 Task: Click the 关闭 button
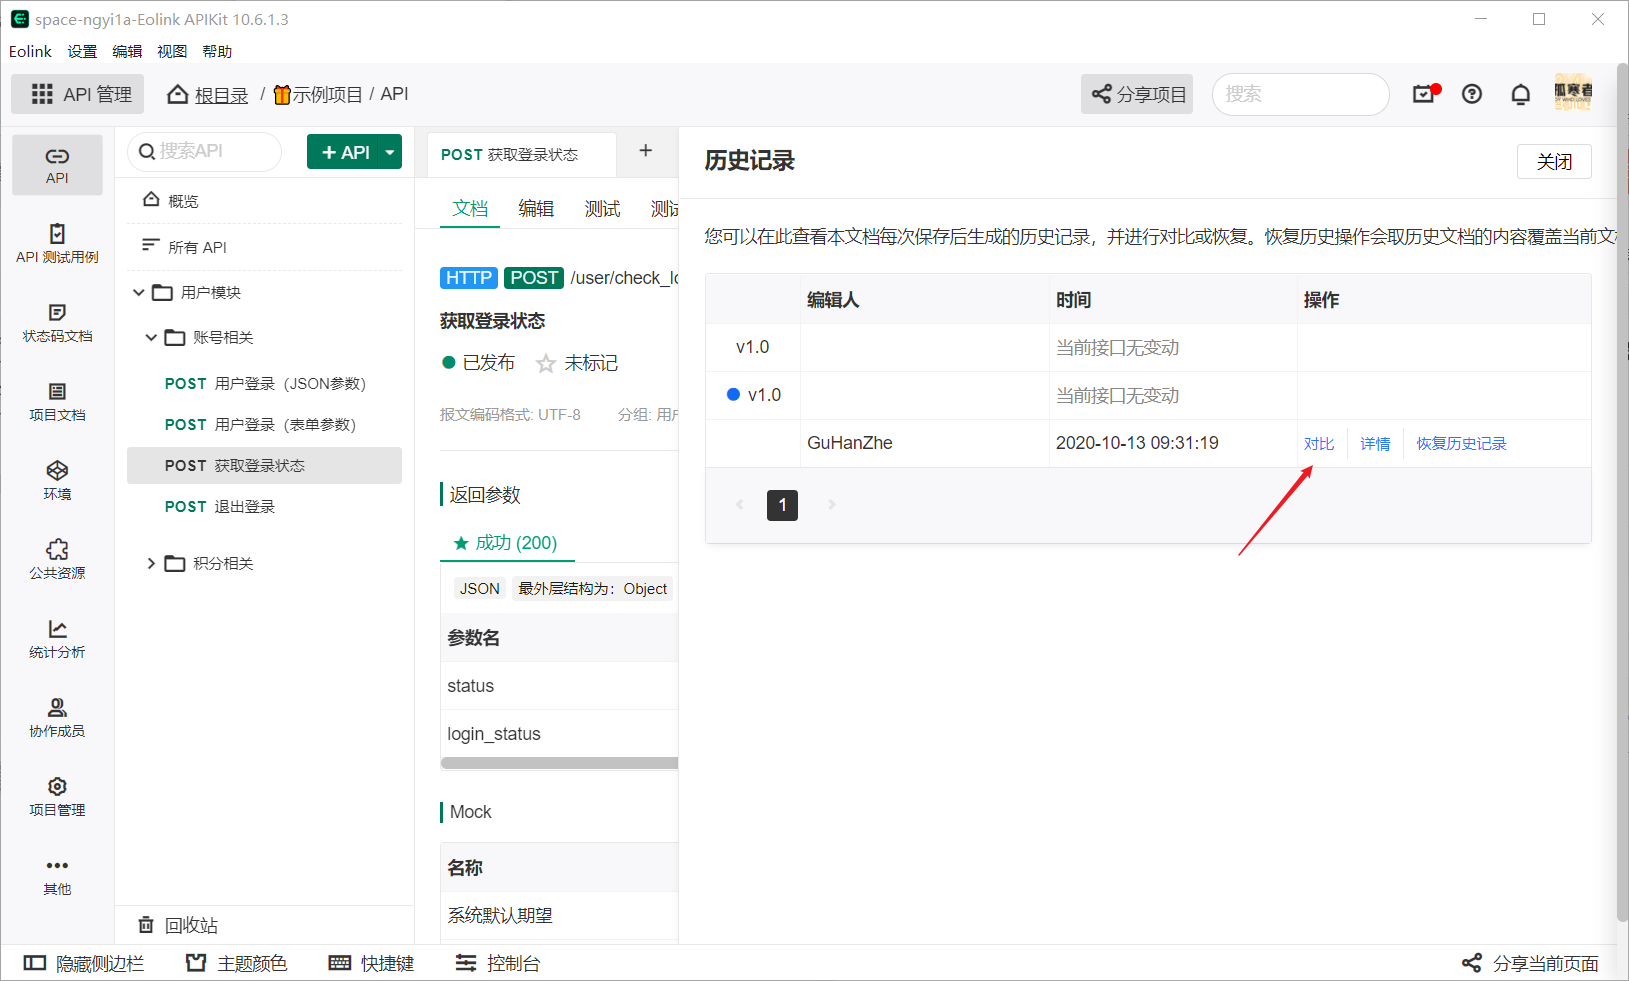1554,161
